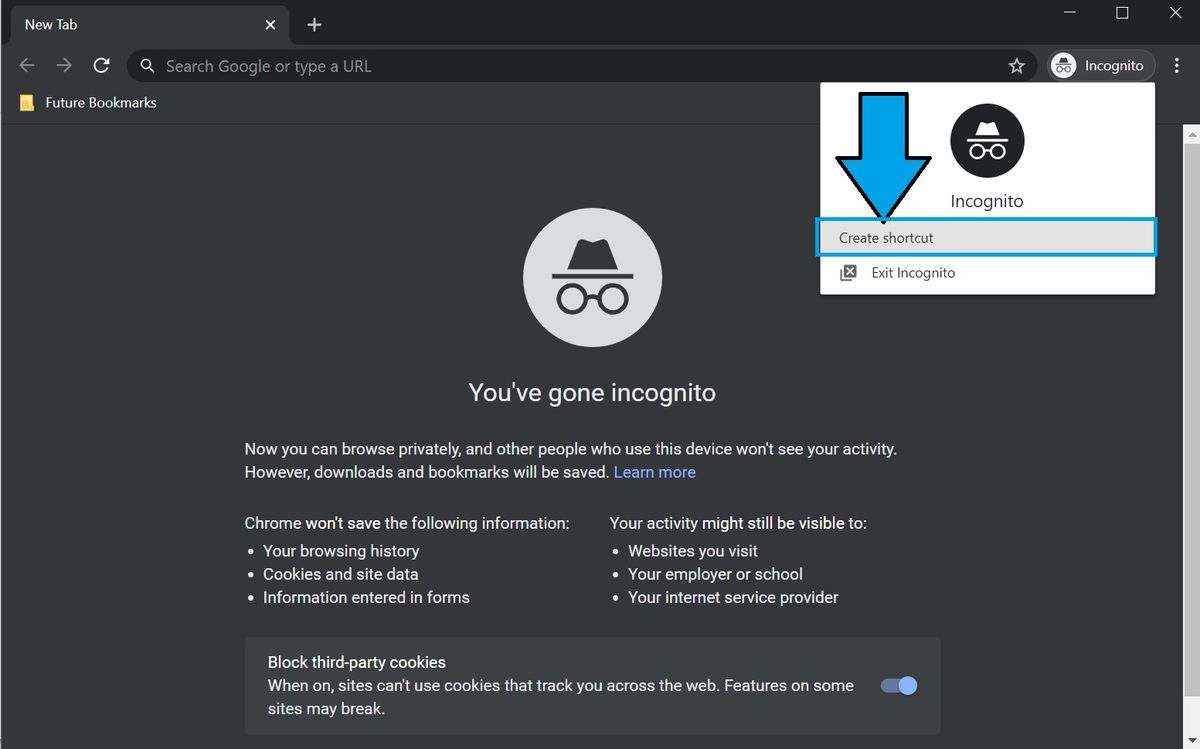Click the Future Bookmarks yellow folder icon
The image size is (1200, 749).
click(x=26, y=102)
